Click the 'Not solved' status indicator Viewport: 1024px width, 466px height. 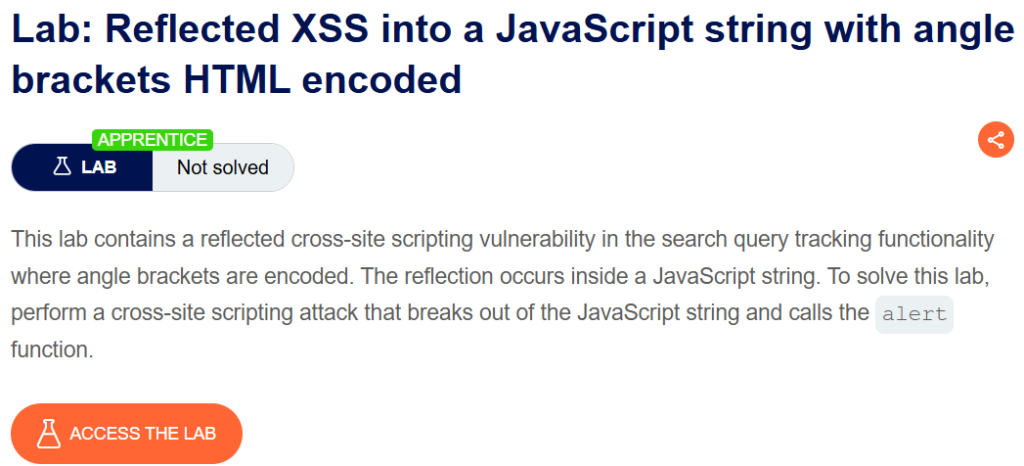223,167
